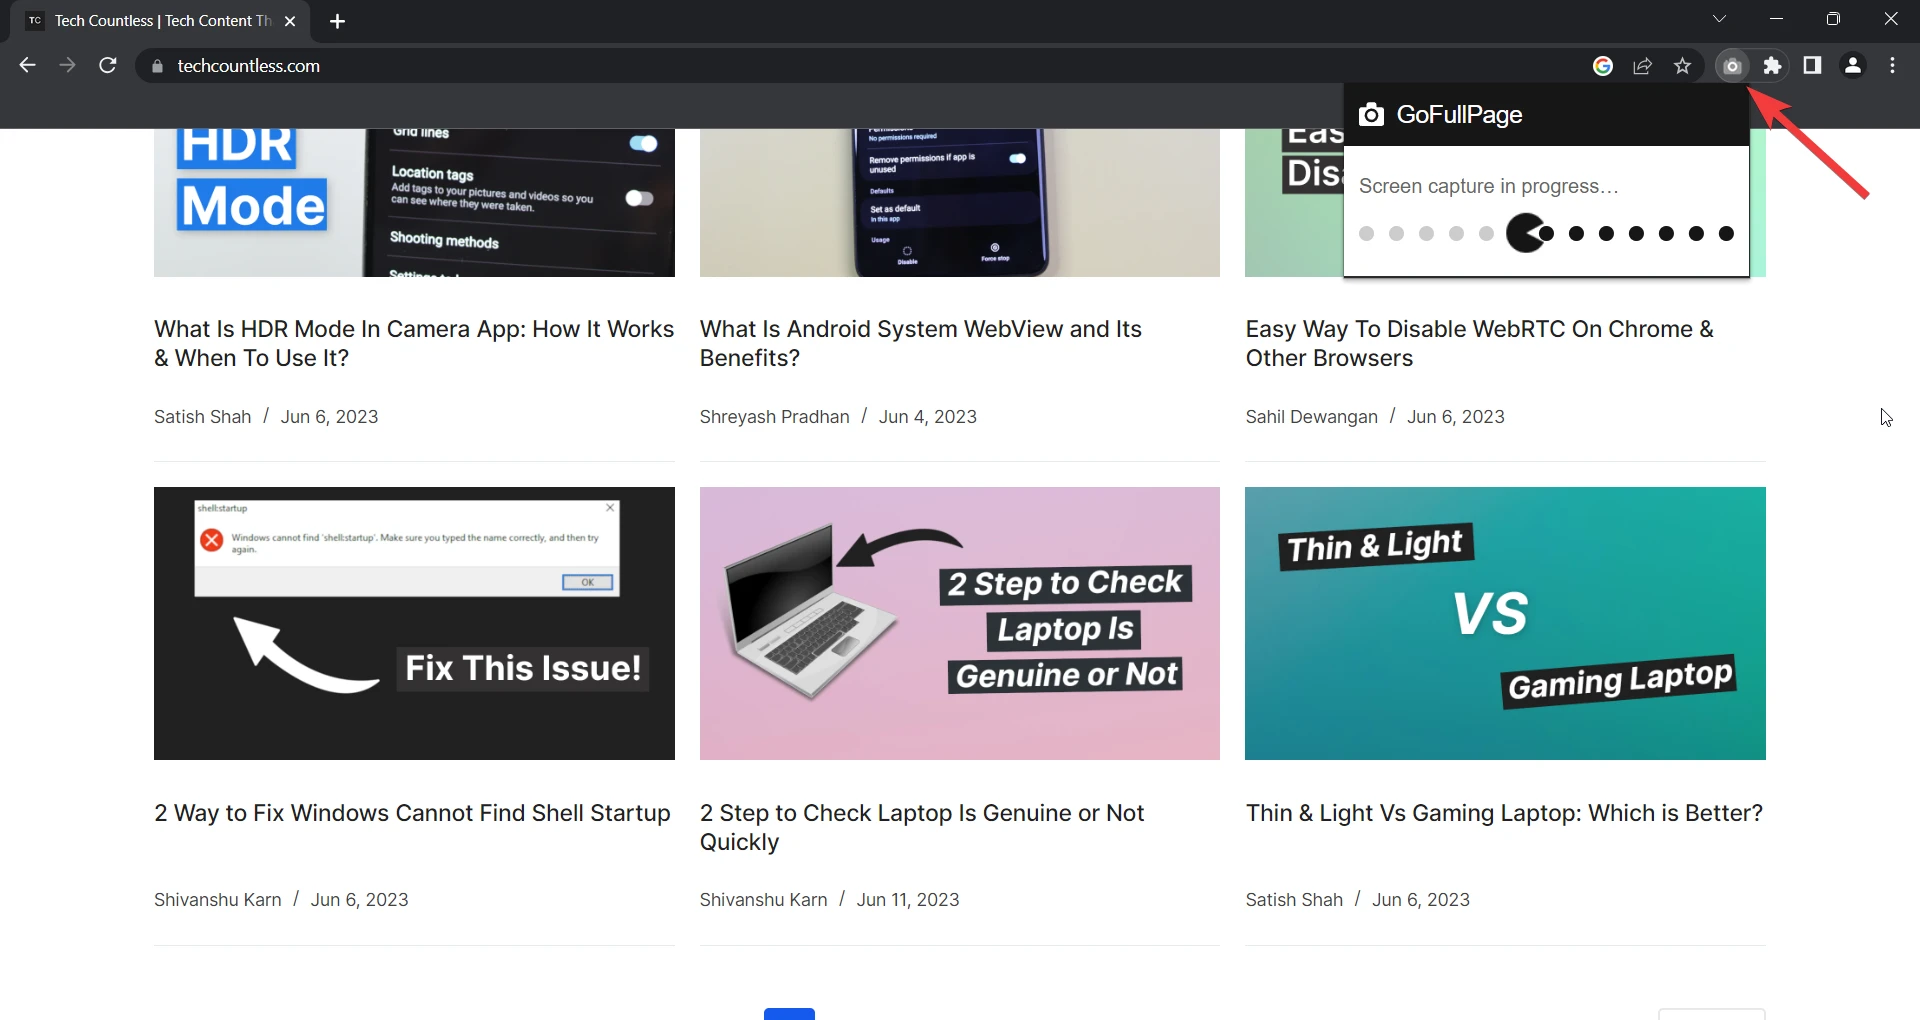Select the Tech Countless browser tab

pos(162,21)
